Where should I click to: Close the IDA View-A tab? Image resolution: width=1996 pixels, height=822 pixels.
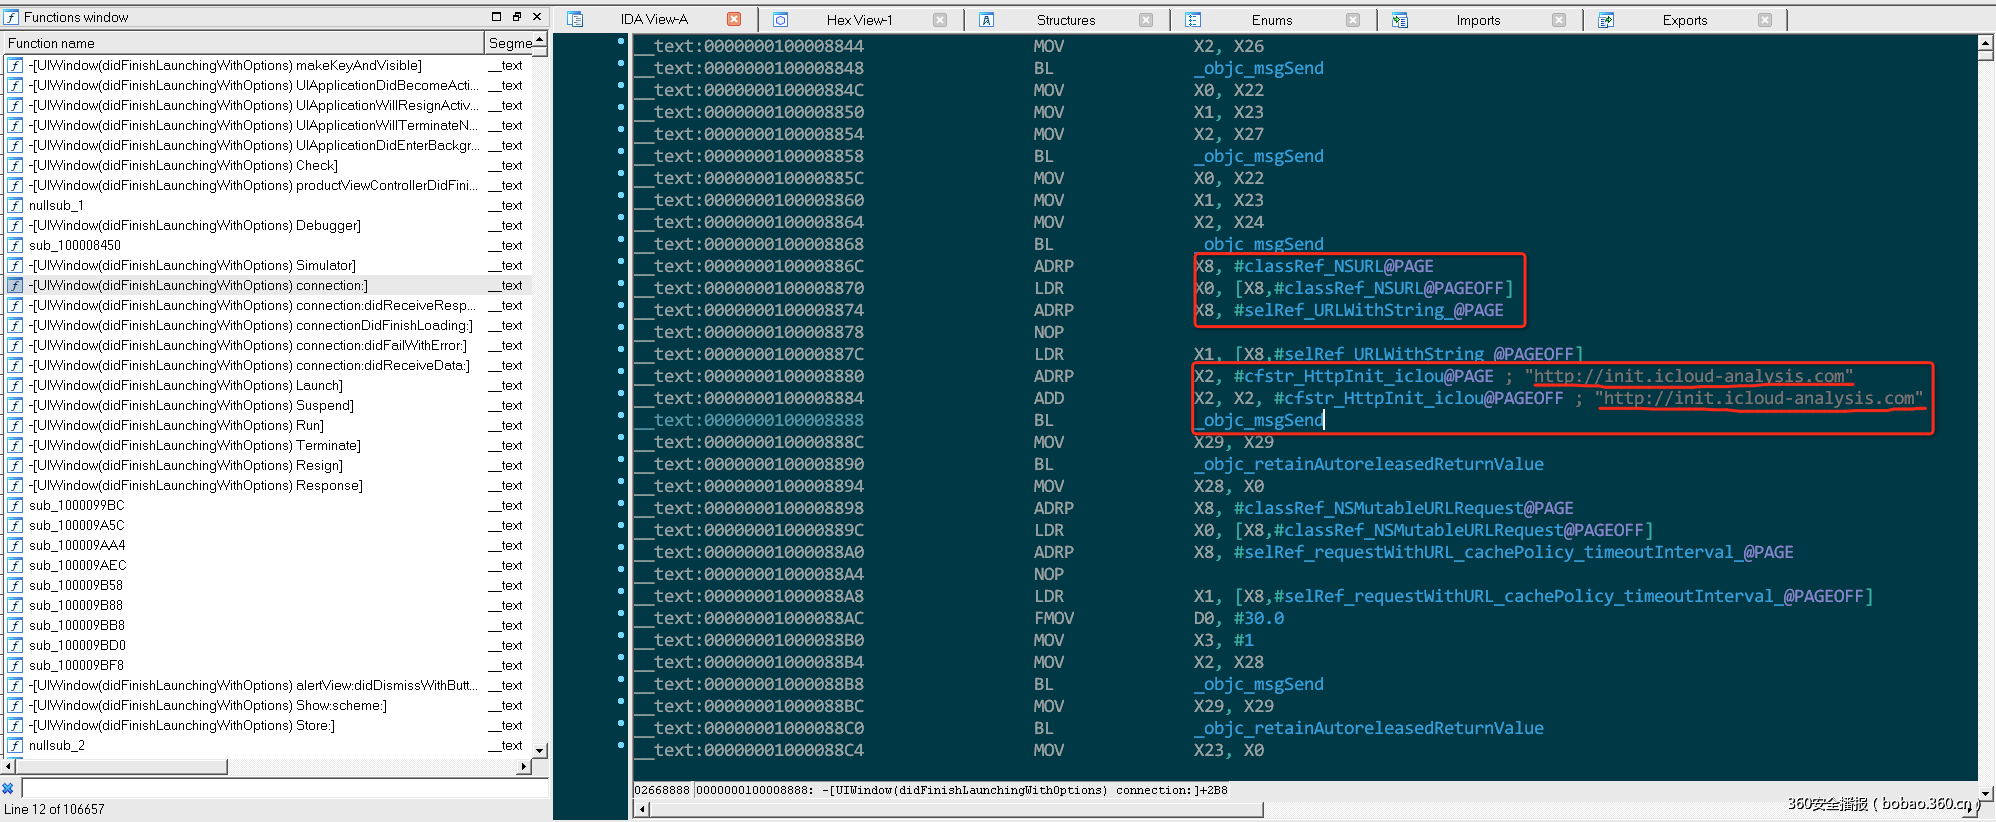coord(734,19)
